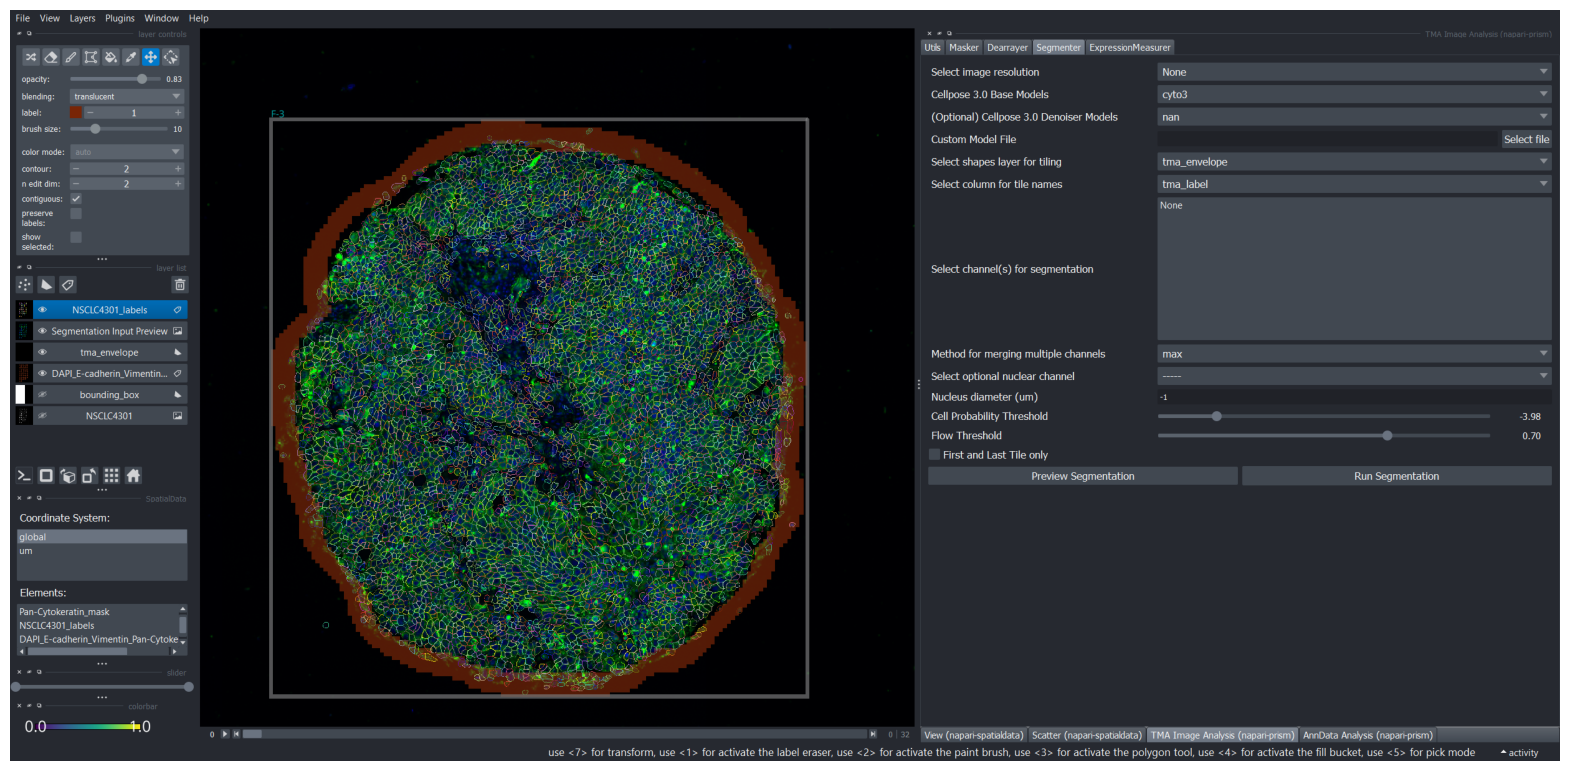Image resolution: width=1570 pixels, height=771 pixels.
Task: Float the layer list dock panel
Action: click(x=29, y=268)
